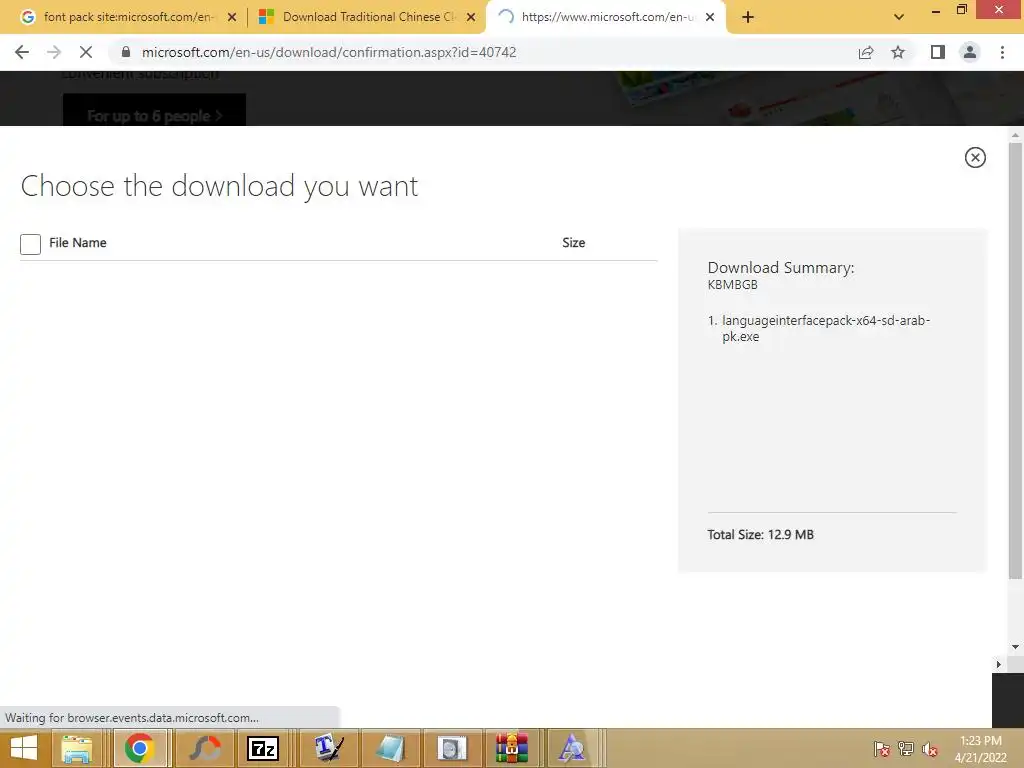This screenshot has width=1024, height=768.
Task: Click the File Name column header
Action: [78, 242]
